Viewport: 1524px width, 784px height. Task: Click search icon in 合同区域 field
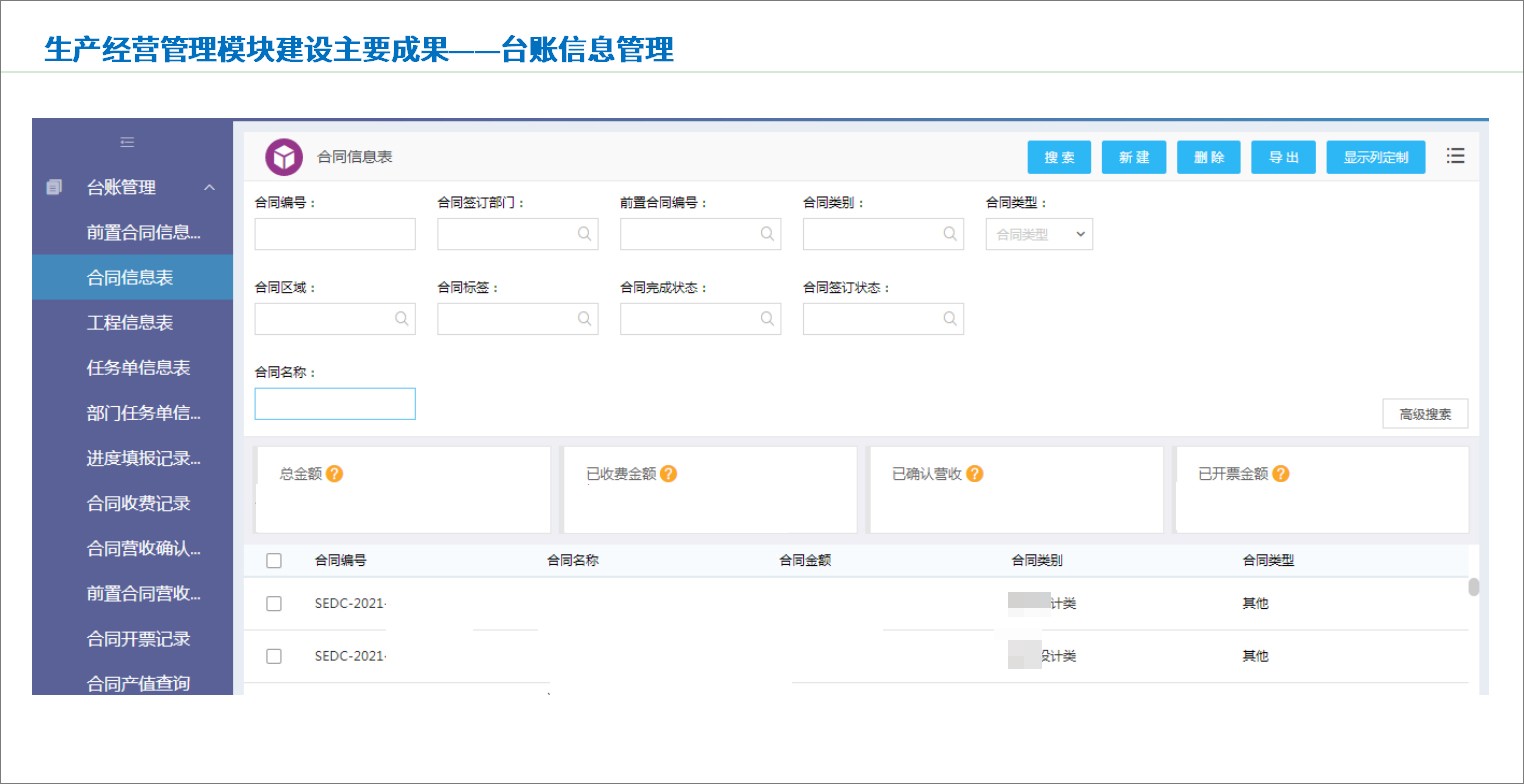tap(401, 319)
